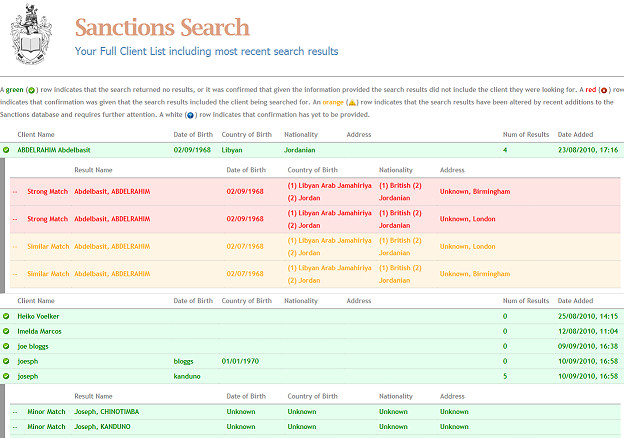Toggle dash marker on Similar Match London row
The height and width of the screenshot is (438, 624).
(x=14, y=246)
